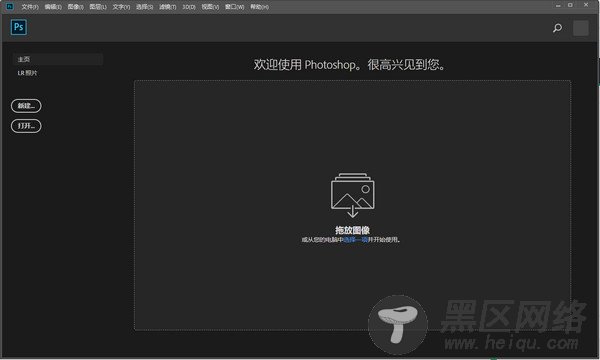Open the user account avatar square
This screenshot has height=360, width=600.
pyautogui.click(x=580, y=28)
